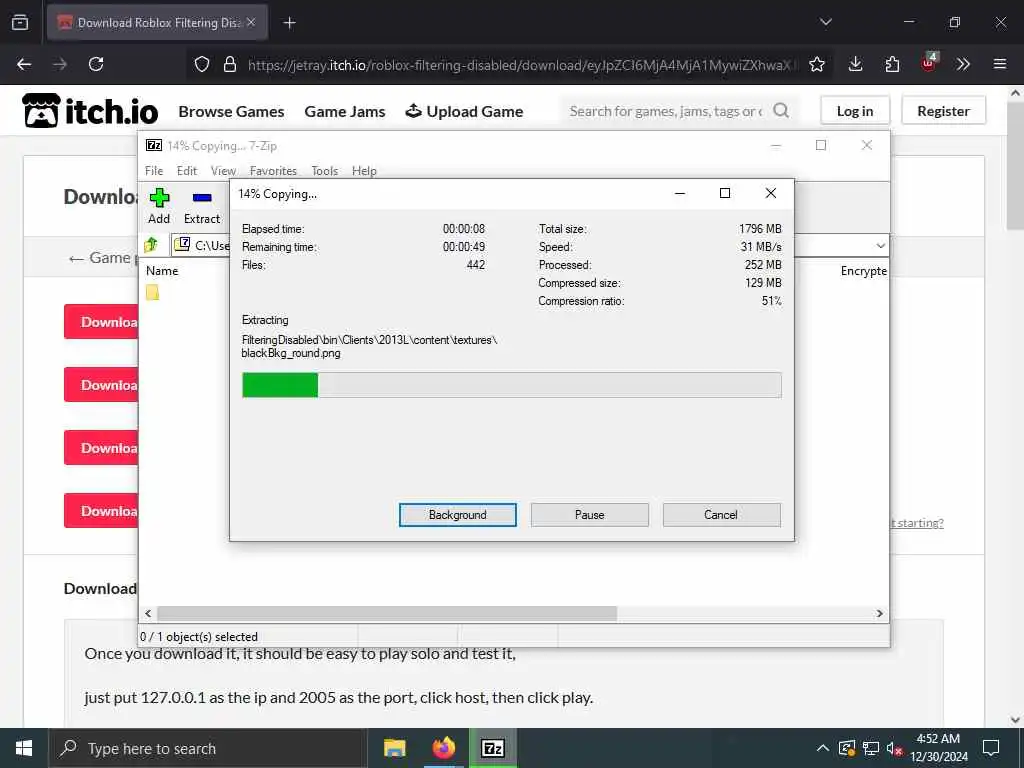Click the taskbar clock showing 4:52 AM
1024x768 pixels.
[938, 748]
